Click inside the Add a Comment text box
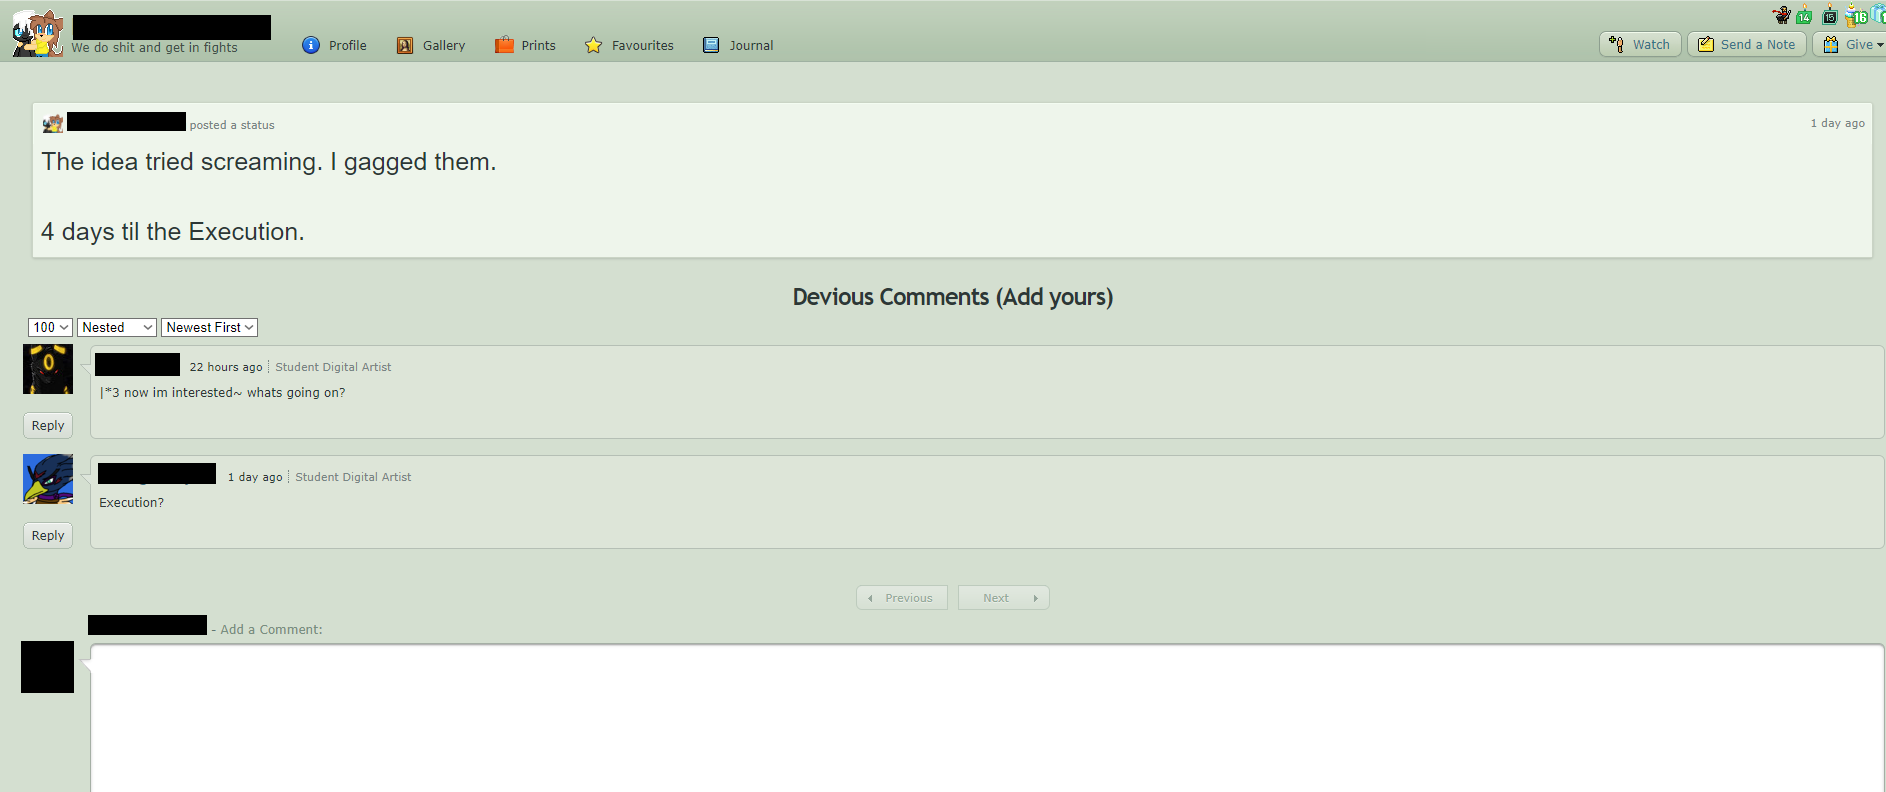The width and height of the screenshot is (1886, 792). [x=987, y=718]
